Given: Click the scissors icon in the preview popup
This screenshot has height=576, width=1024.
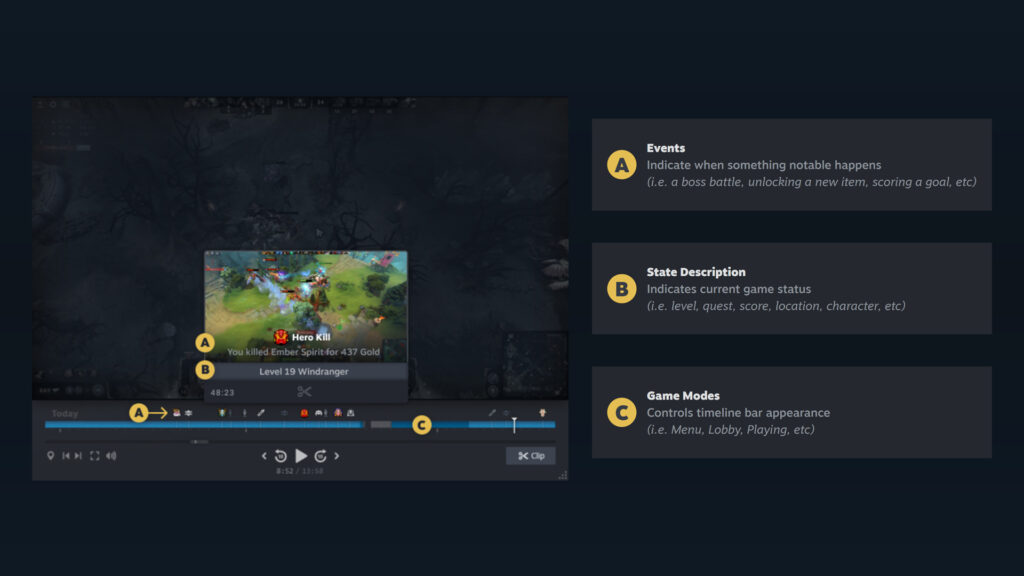Looking at the screenshot, I should click(304, 392).
